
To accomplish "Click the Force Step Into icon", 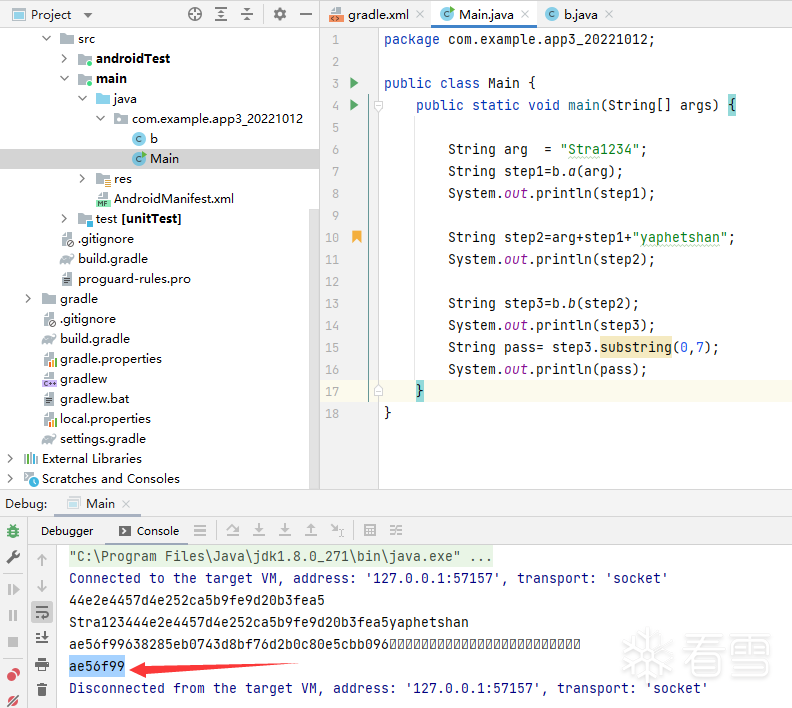I will 285,530.
